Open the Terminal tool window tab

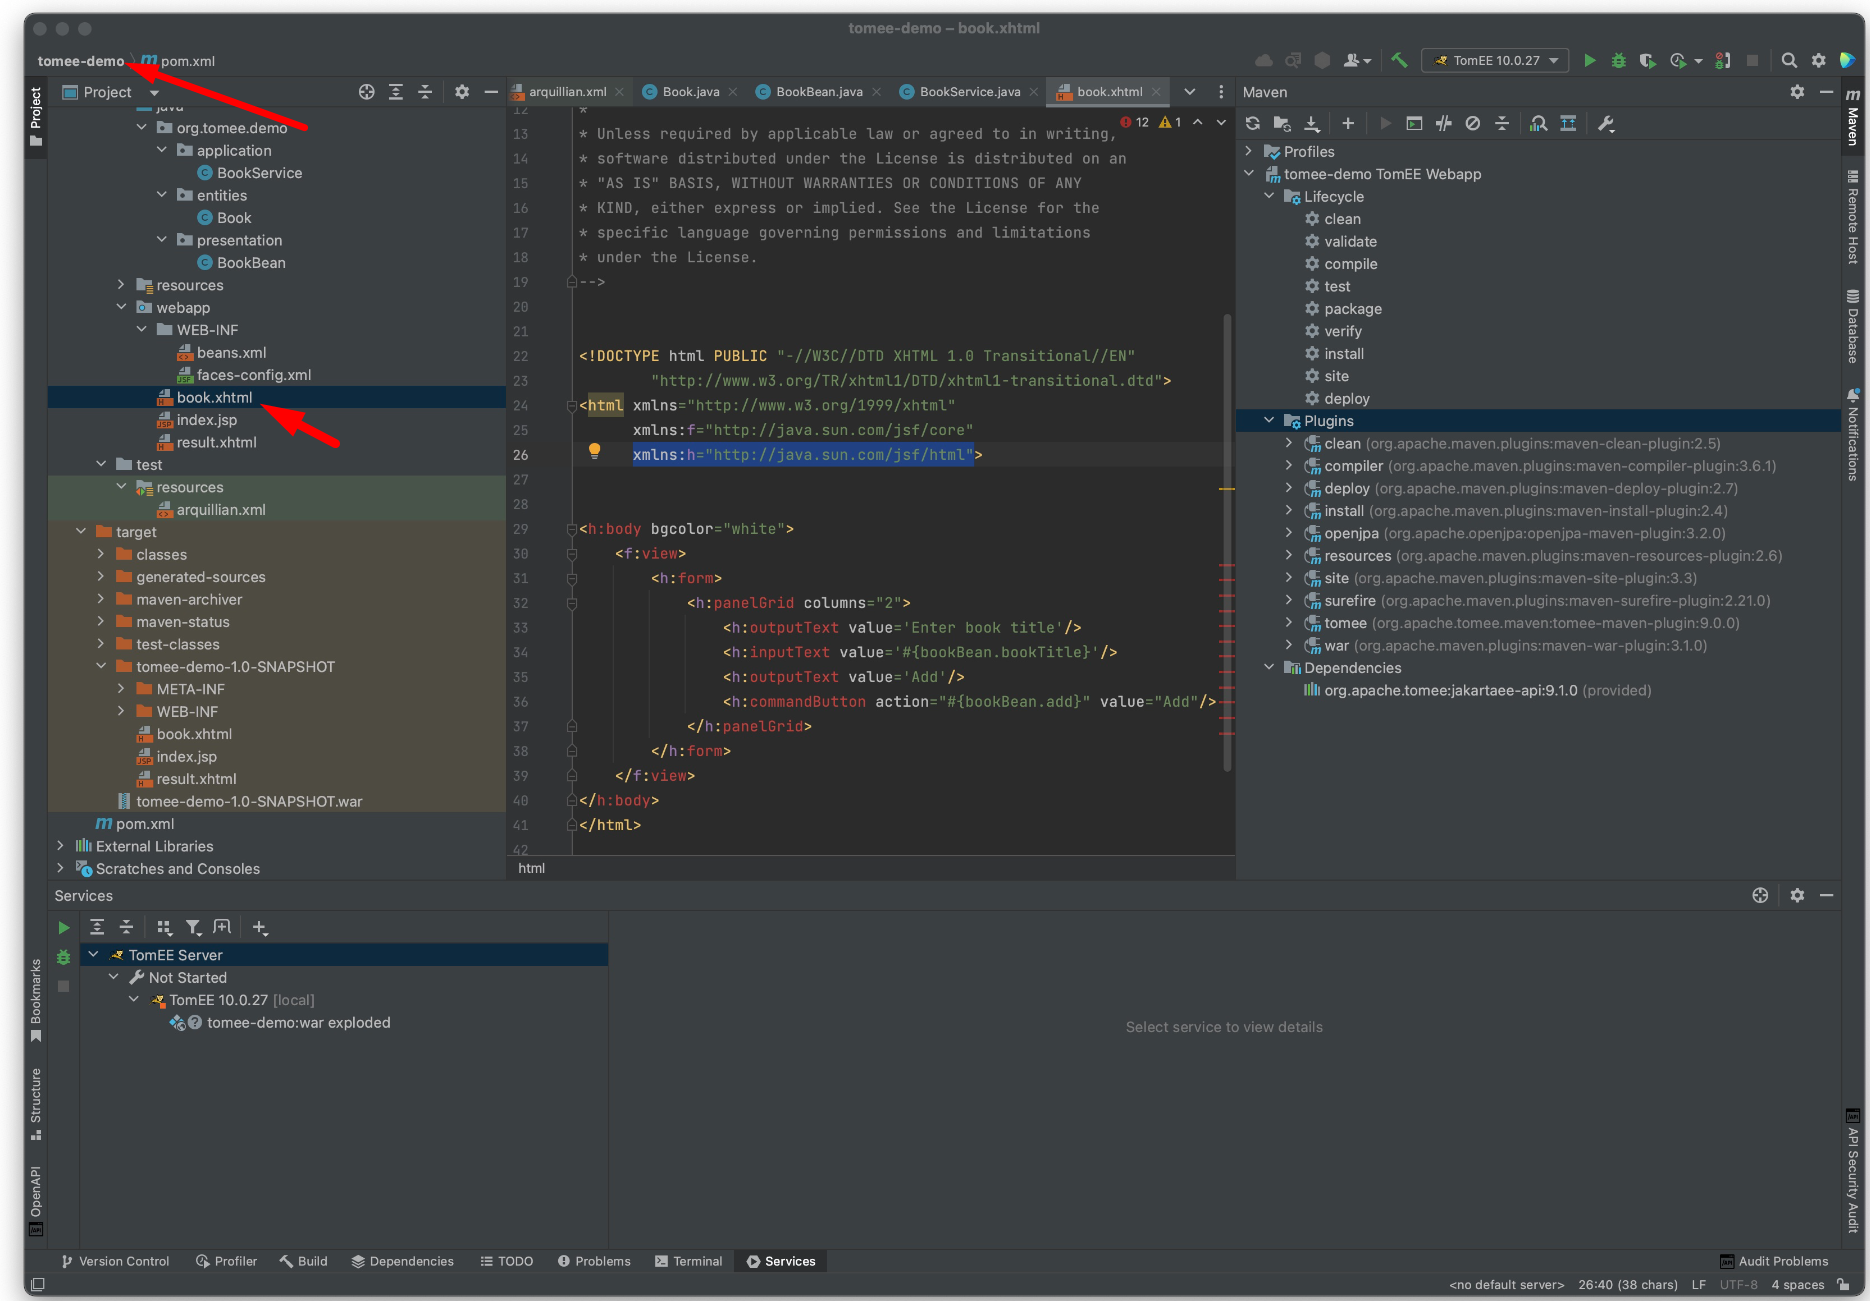pos(688,1261)
